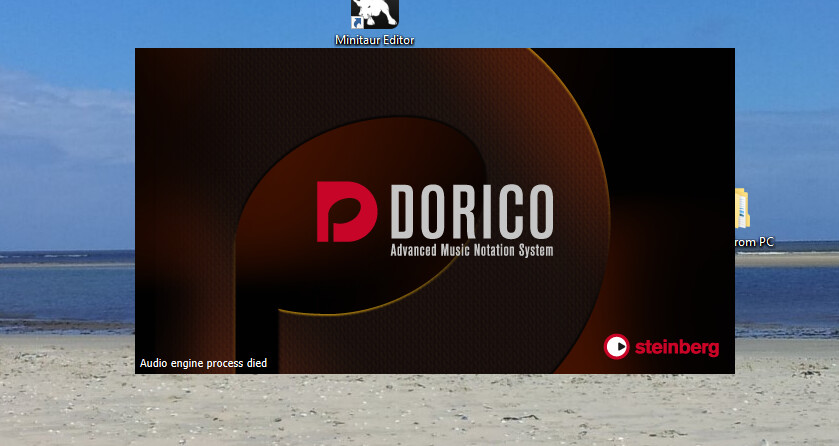The height and width of the screenshot is (446, 839).
Task: Click the "Audio engine process died" status text
Action: click(x=203, y=363)
